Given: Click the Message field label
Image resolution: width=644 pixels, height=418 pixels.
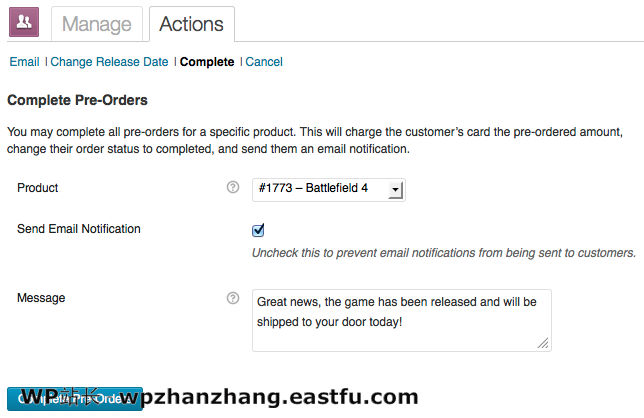Looking at the screenshot, I should (x=41, y=298).
